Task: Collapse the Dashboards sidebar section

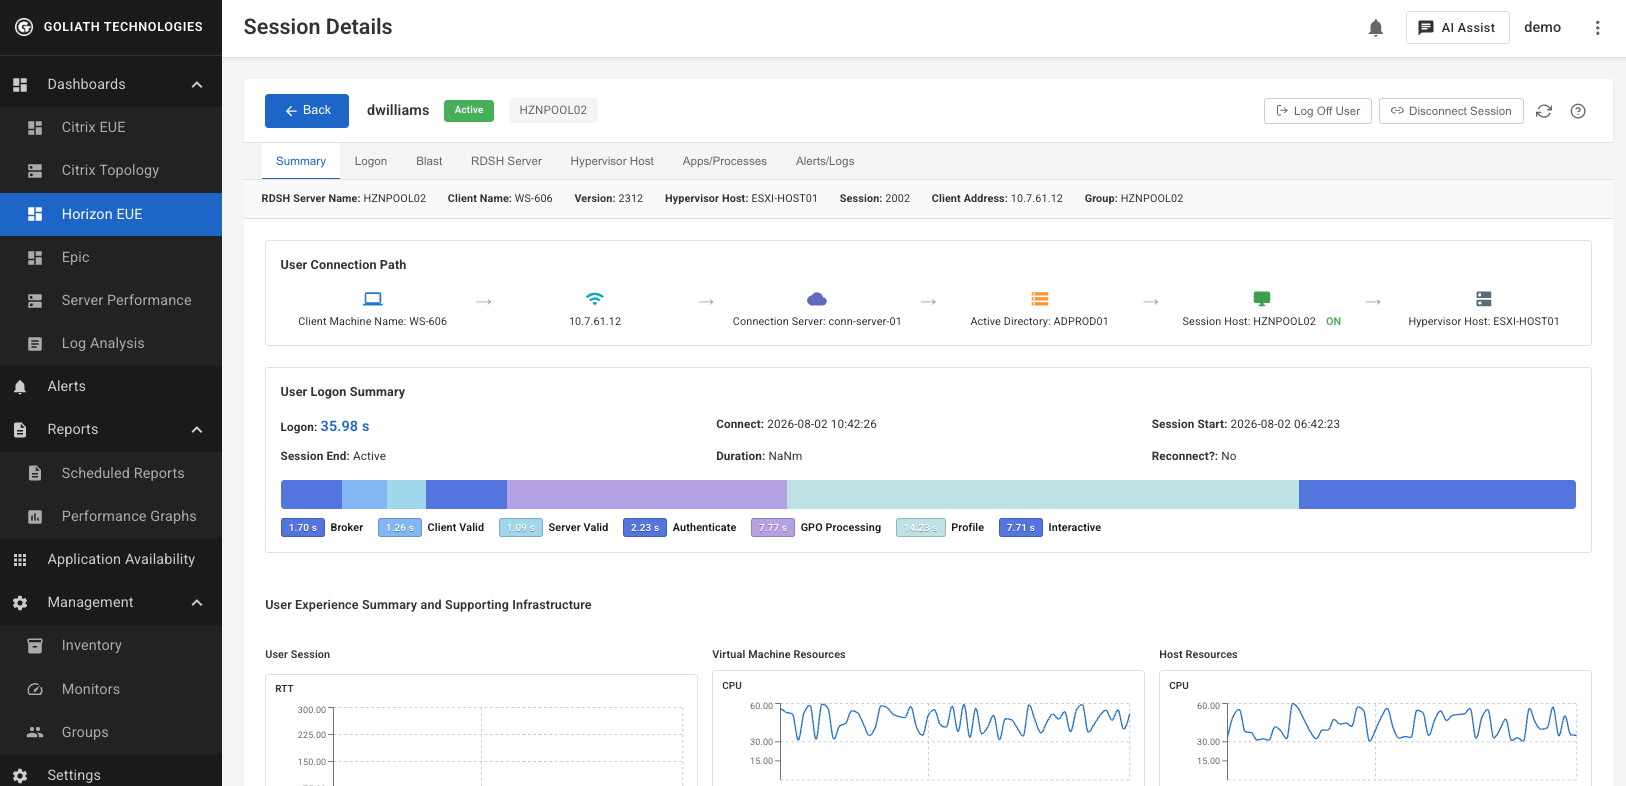Action: 197,85
